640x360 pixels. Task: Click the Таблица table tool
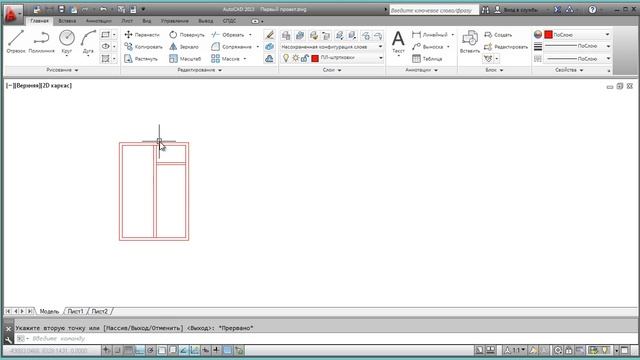pos(427,59)
